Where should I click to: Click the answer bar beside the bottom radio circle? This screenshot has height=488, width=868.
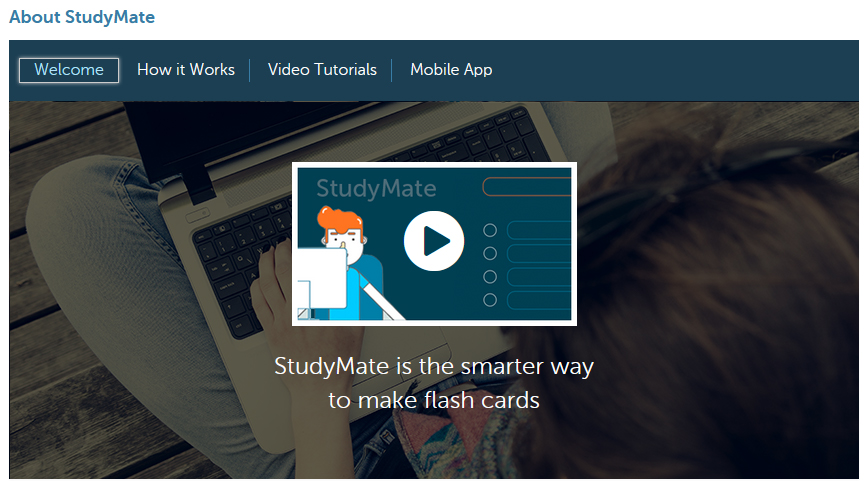pyautogui.click(x=539, y=300)
